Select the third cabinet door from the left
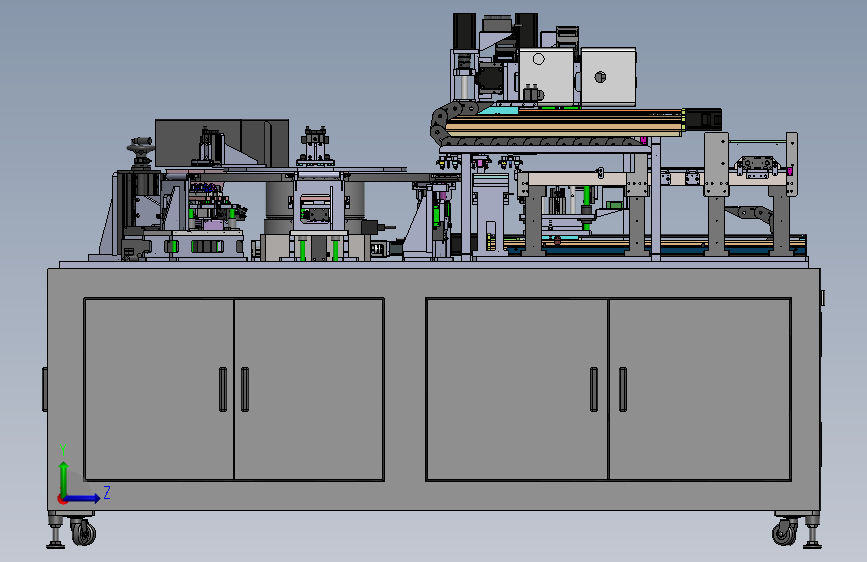This screenshot has height=562, width=867. point(517,389)
